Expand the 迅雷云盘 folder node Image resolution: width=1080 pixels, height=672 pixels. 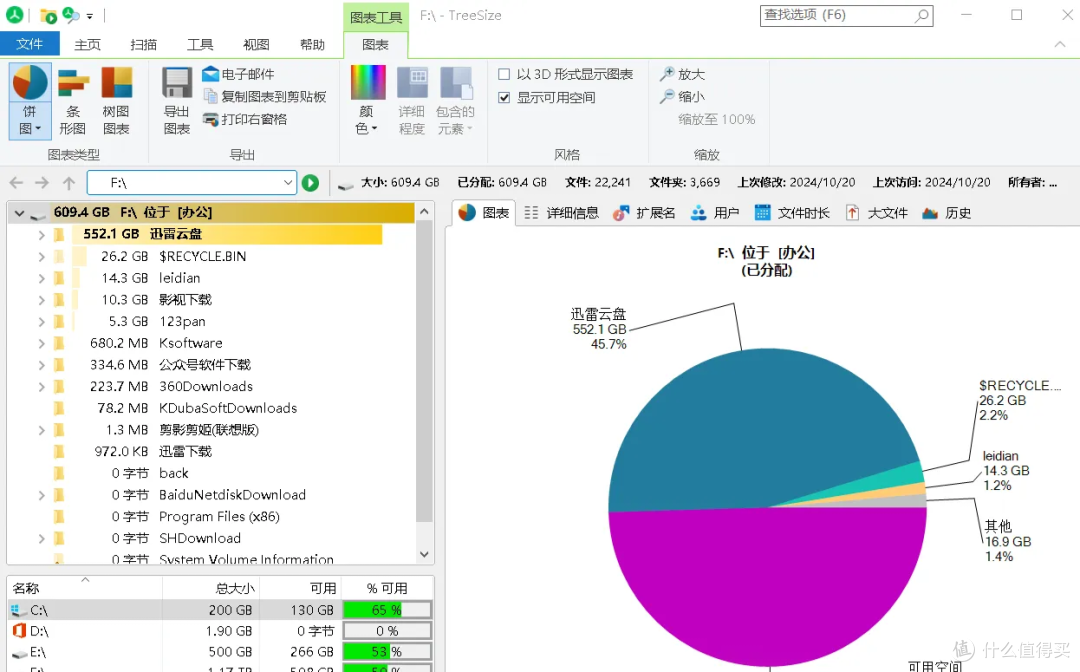click(41, 235)
